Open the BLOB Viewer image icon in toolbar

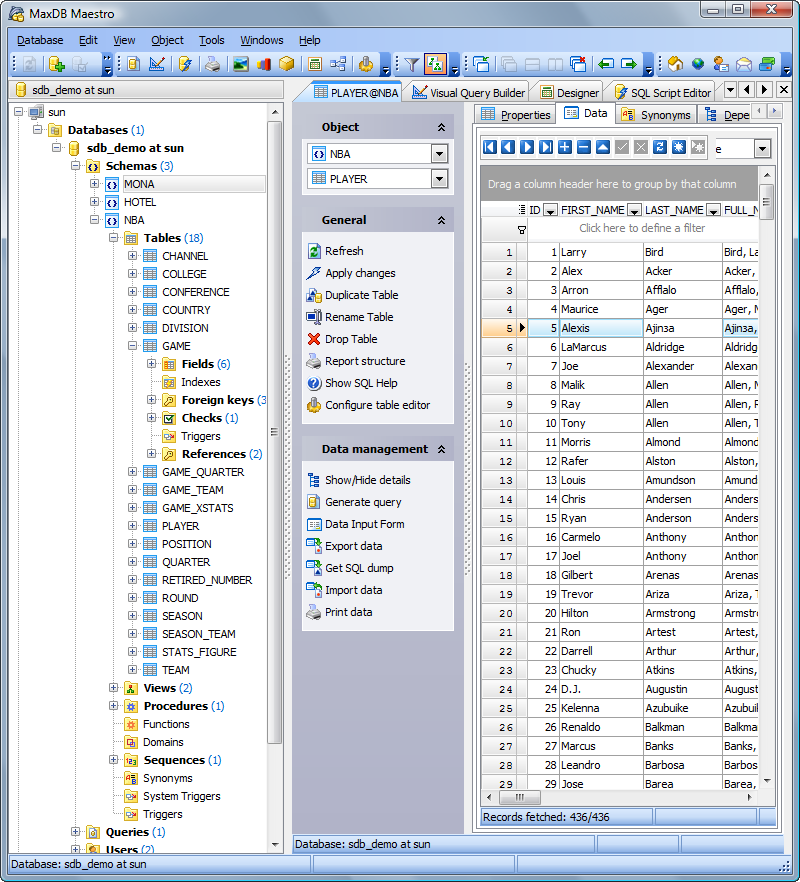(240, 65)
